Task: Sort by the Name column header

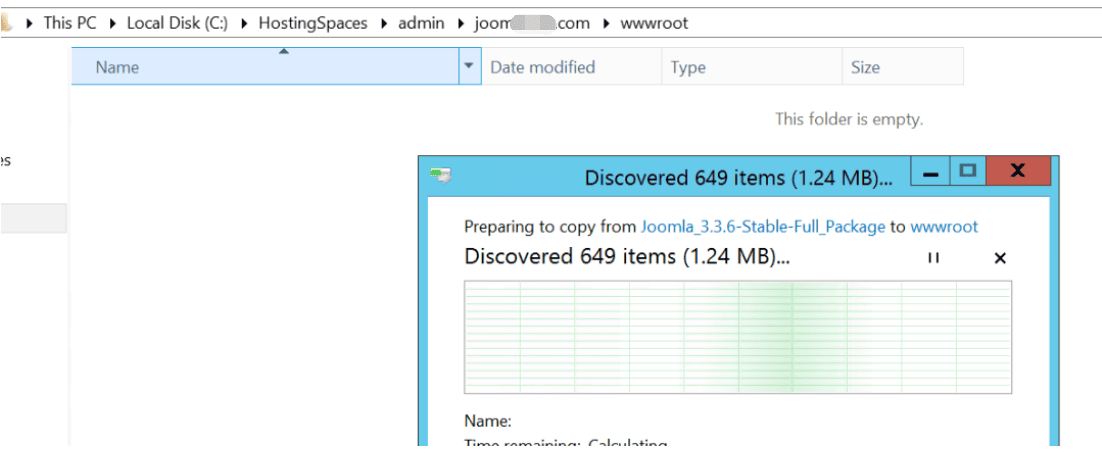Action: click(x=266, y=67)
